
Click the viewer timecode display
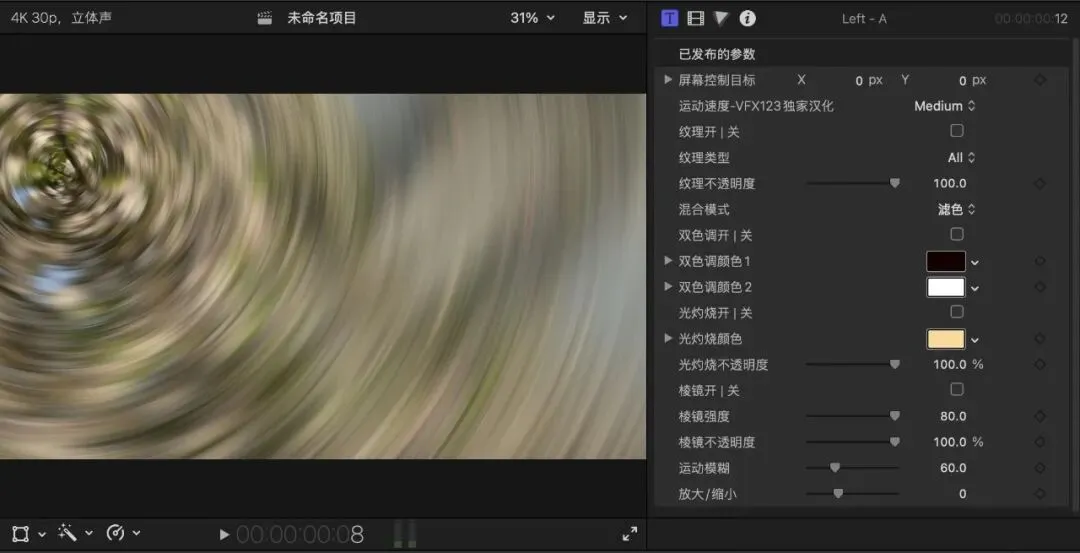pyautogui.click(x=300, y=534)
